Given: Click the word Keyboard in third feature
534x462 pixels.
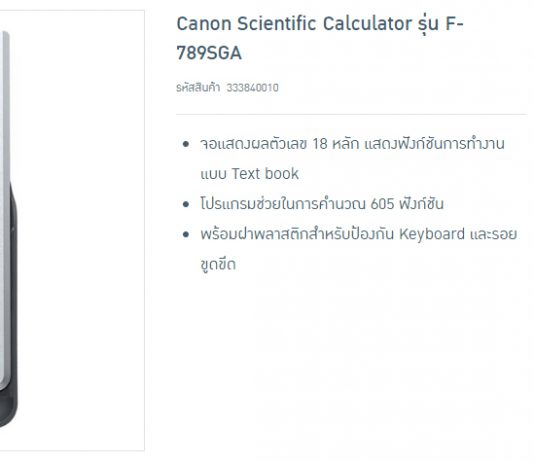Looking at the screenshot, I should point(432,234).
